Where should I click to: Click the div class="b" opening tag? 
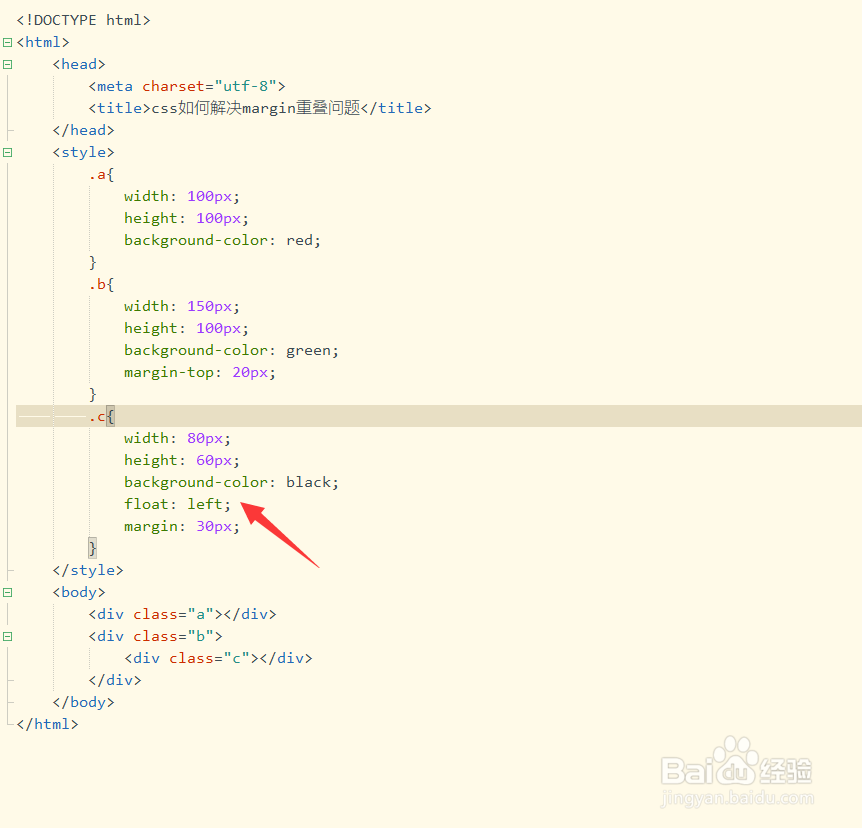[x=156, y=636]
